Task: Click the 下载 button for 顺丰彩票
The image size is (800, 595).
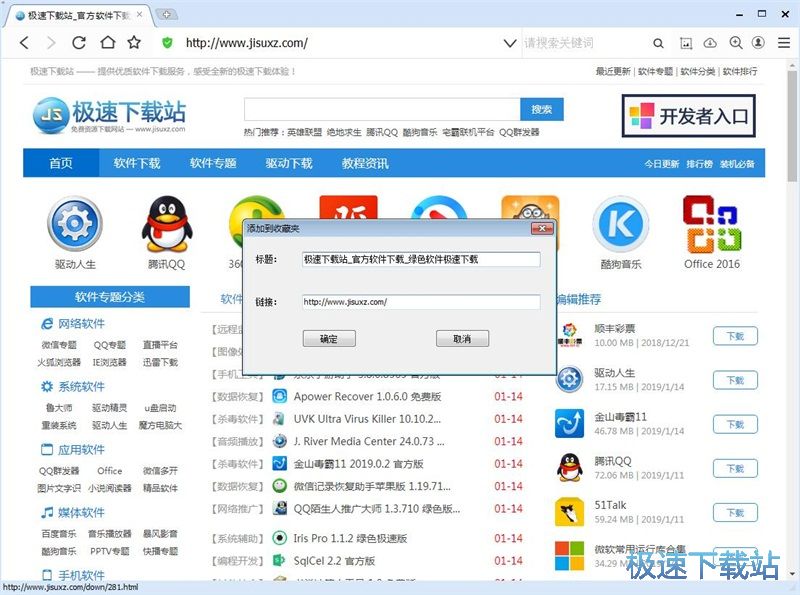Action: pyautogui.click(x=735, y=336)
